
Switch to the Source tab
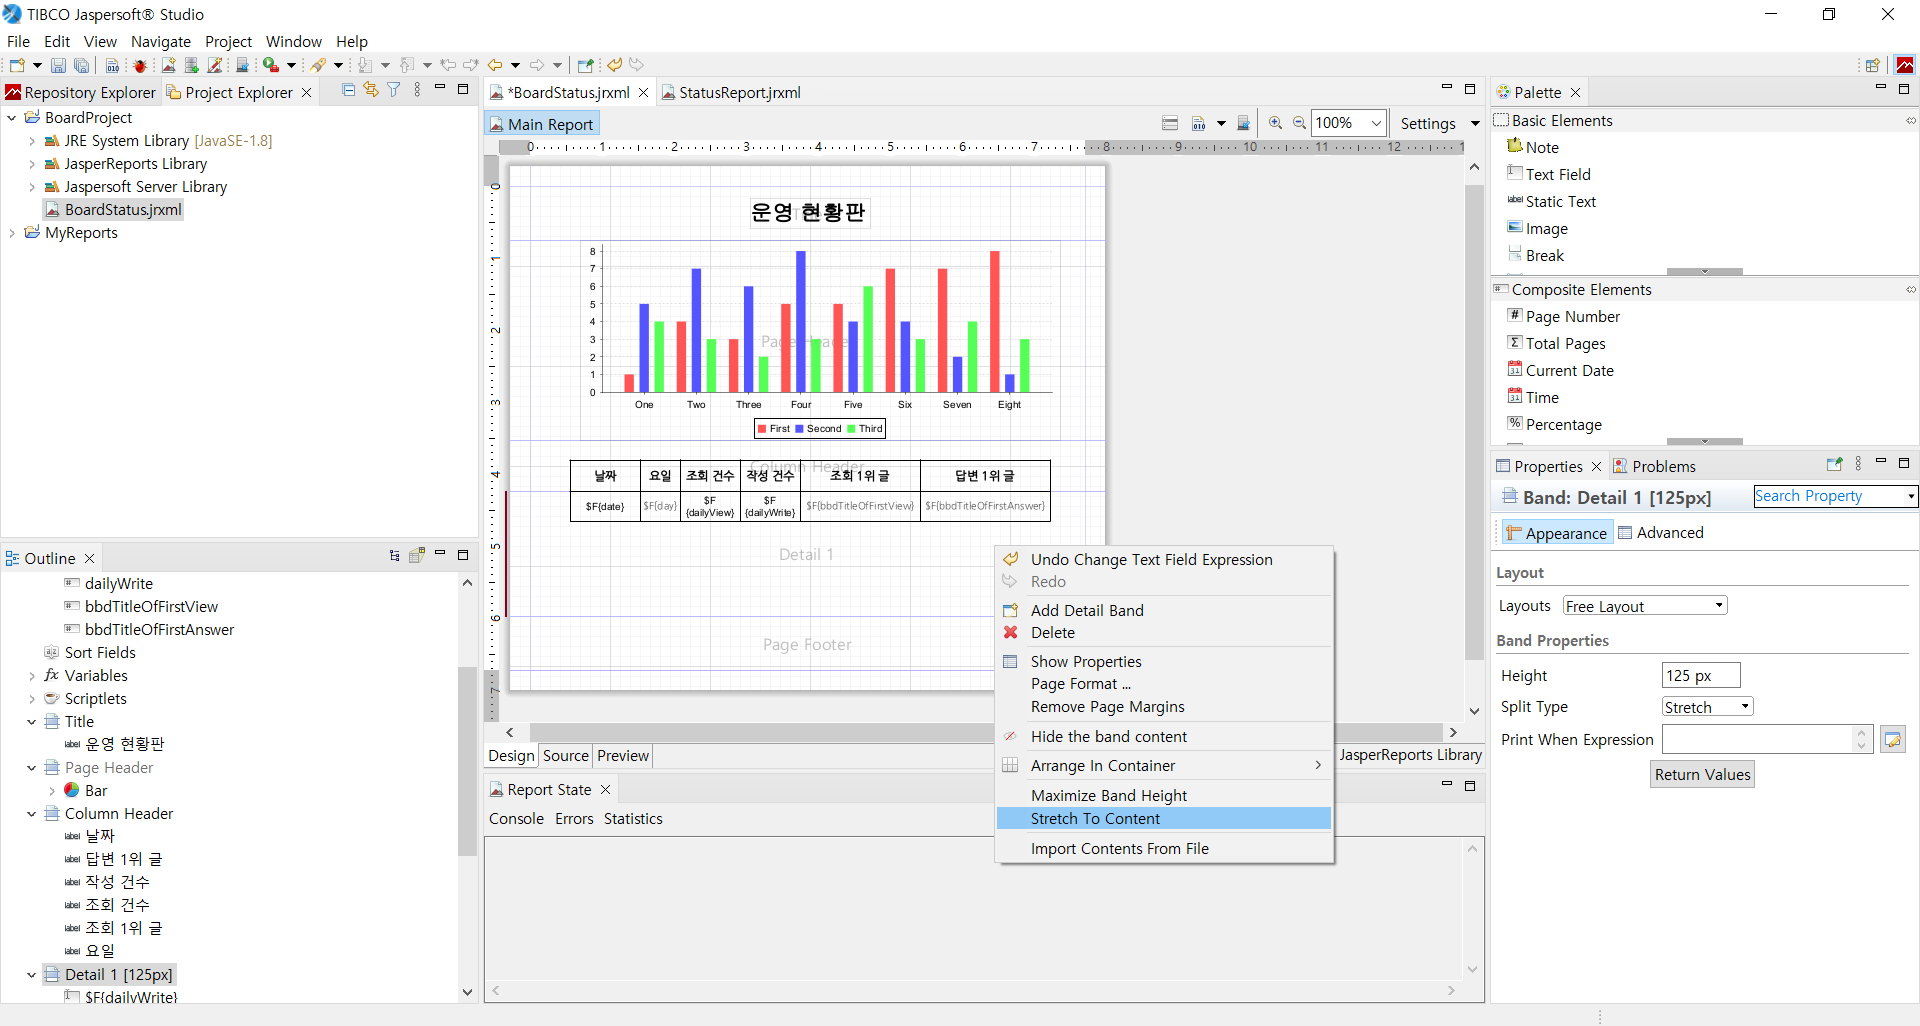566,756
